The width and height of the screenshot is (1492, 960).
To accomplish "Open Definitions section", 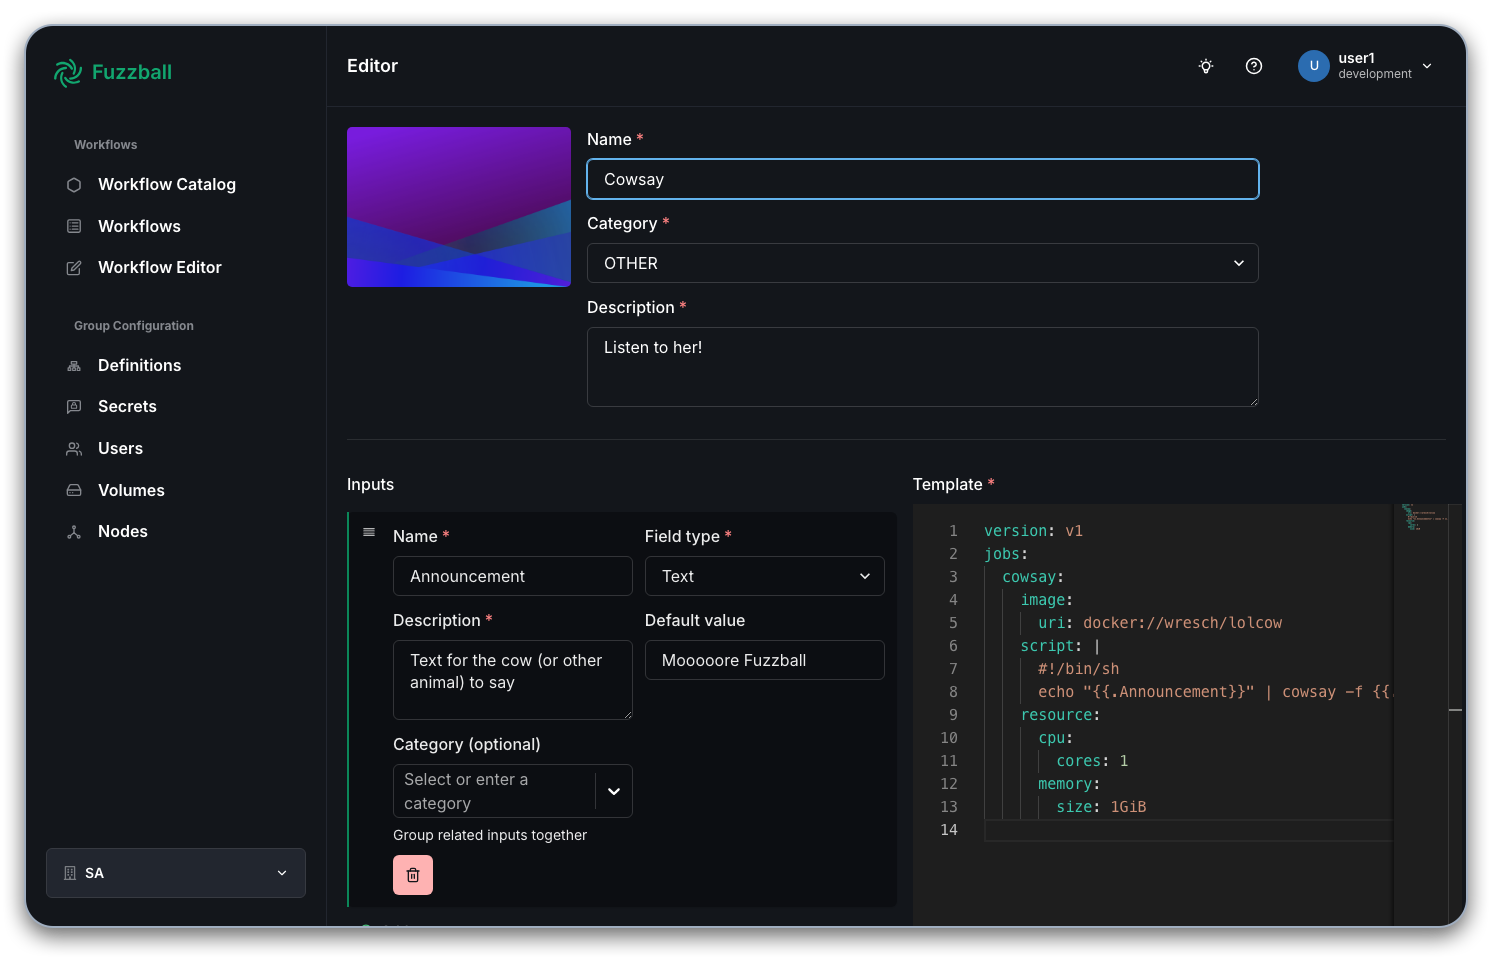I will point(139,366).
